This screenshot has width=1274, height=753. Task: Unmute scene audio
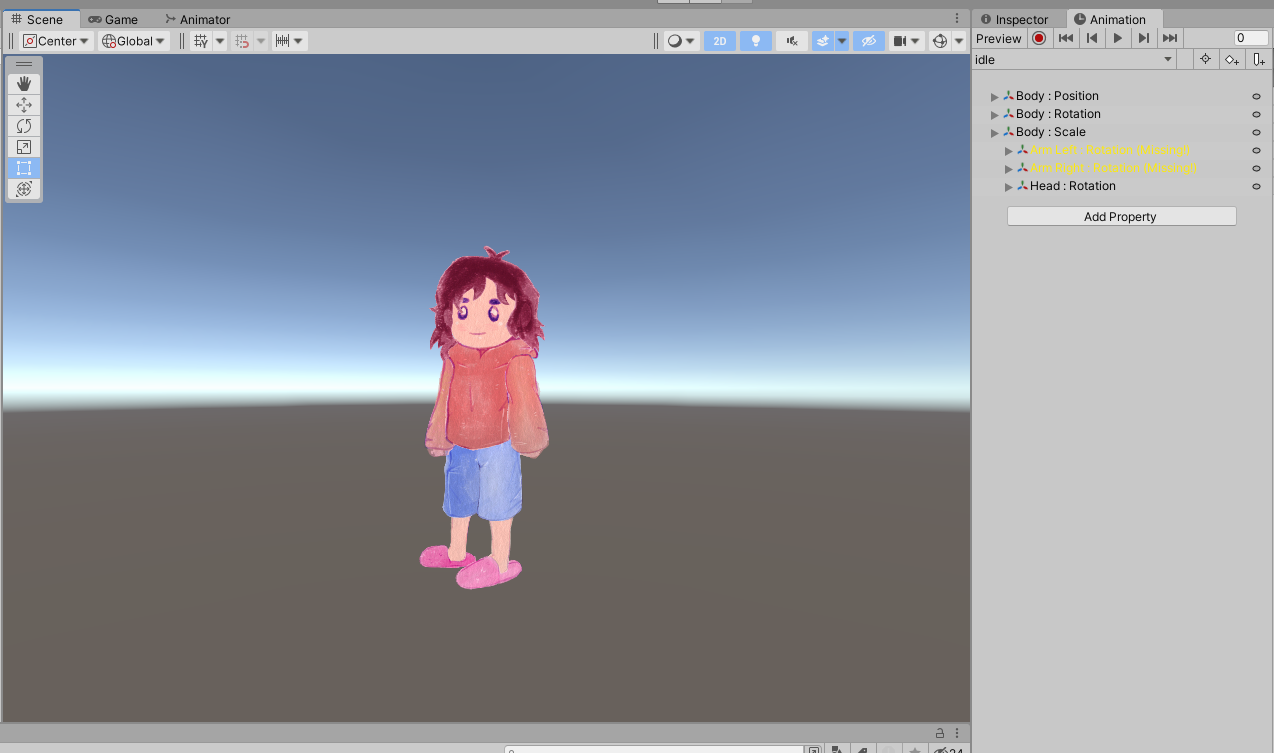pyautogui.click(x=791, y=40)
